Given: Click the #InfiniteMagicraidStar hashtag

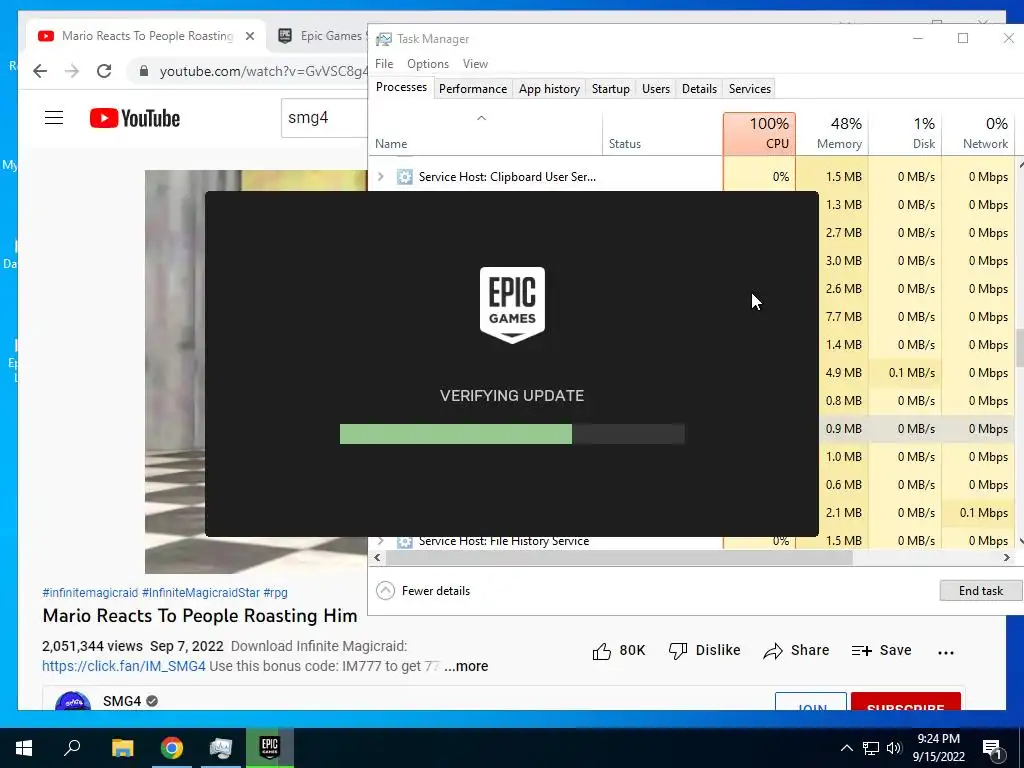Looking at the screenshot, I should (x=200, y=593).
